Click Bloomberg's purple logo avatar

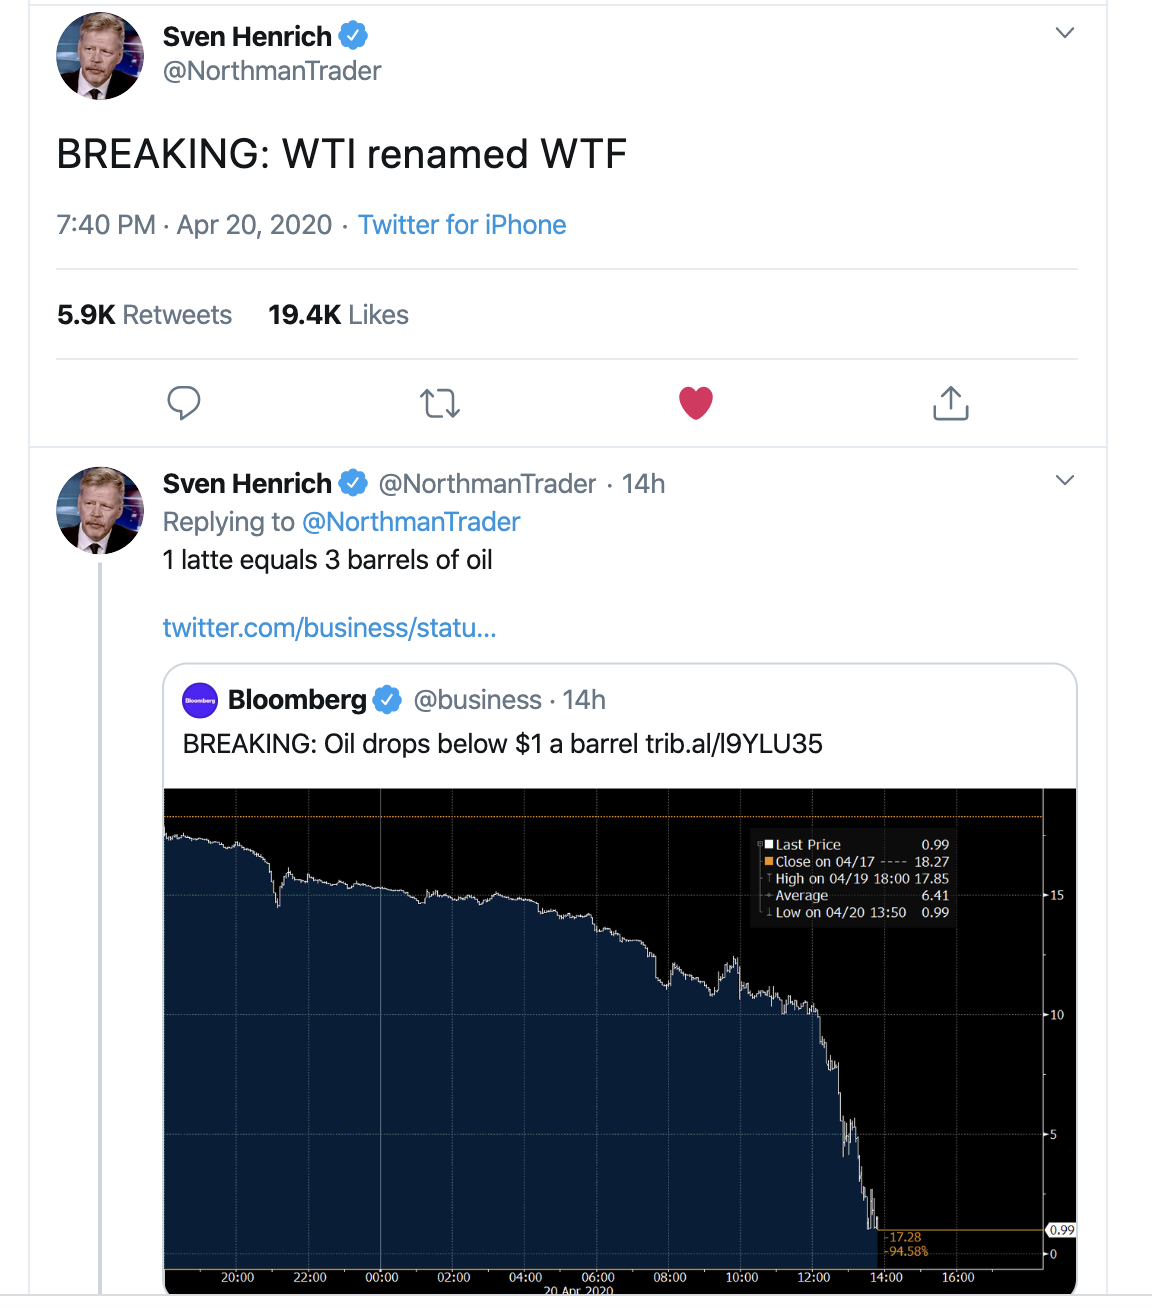coord(200,700)
